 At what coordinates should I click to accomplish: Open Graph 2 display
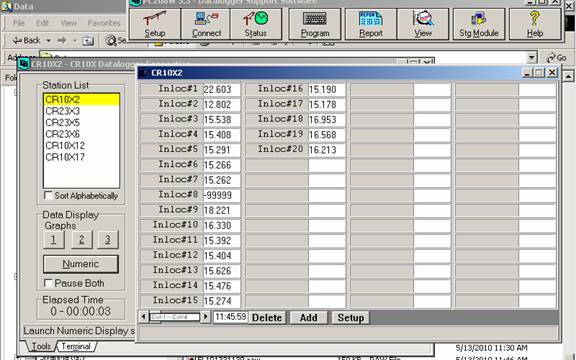(81, 240)
